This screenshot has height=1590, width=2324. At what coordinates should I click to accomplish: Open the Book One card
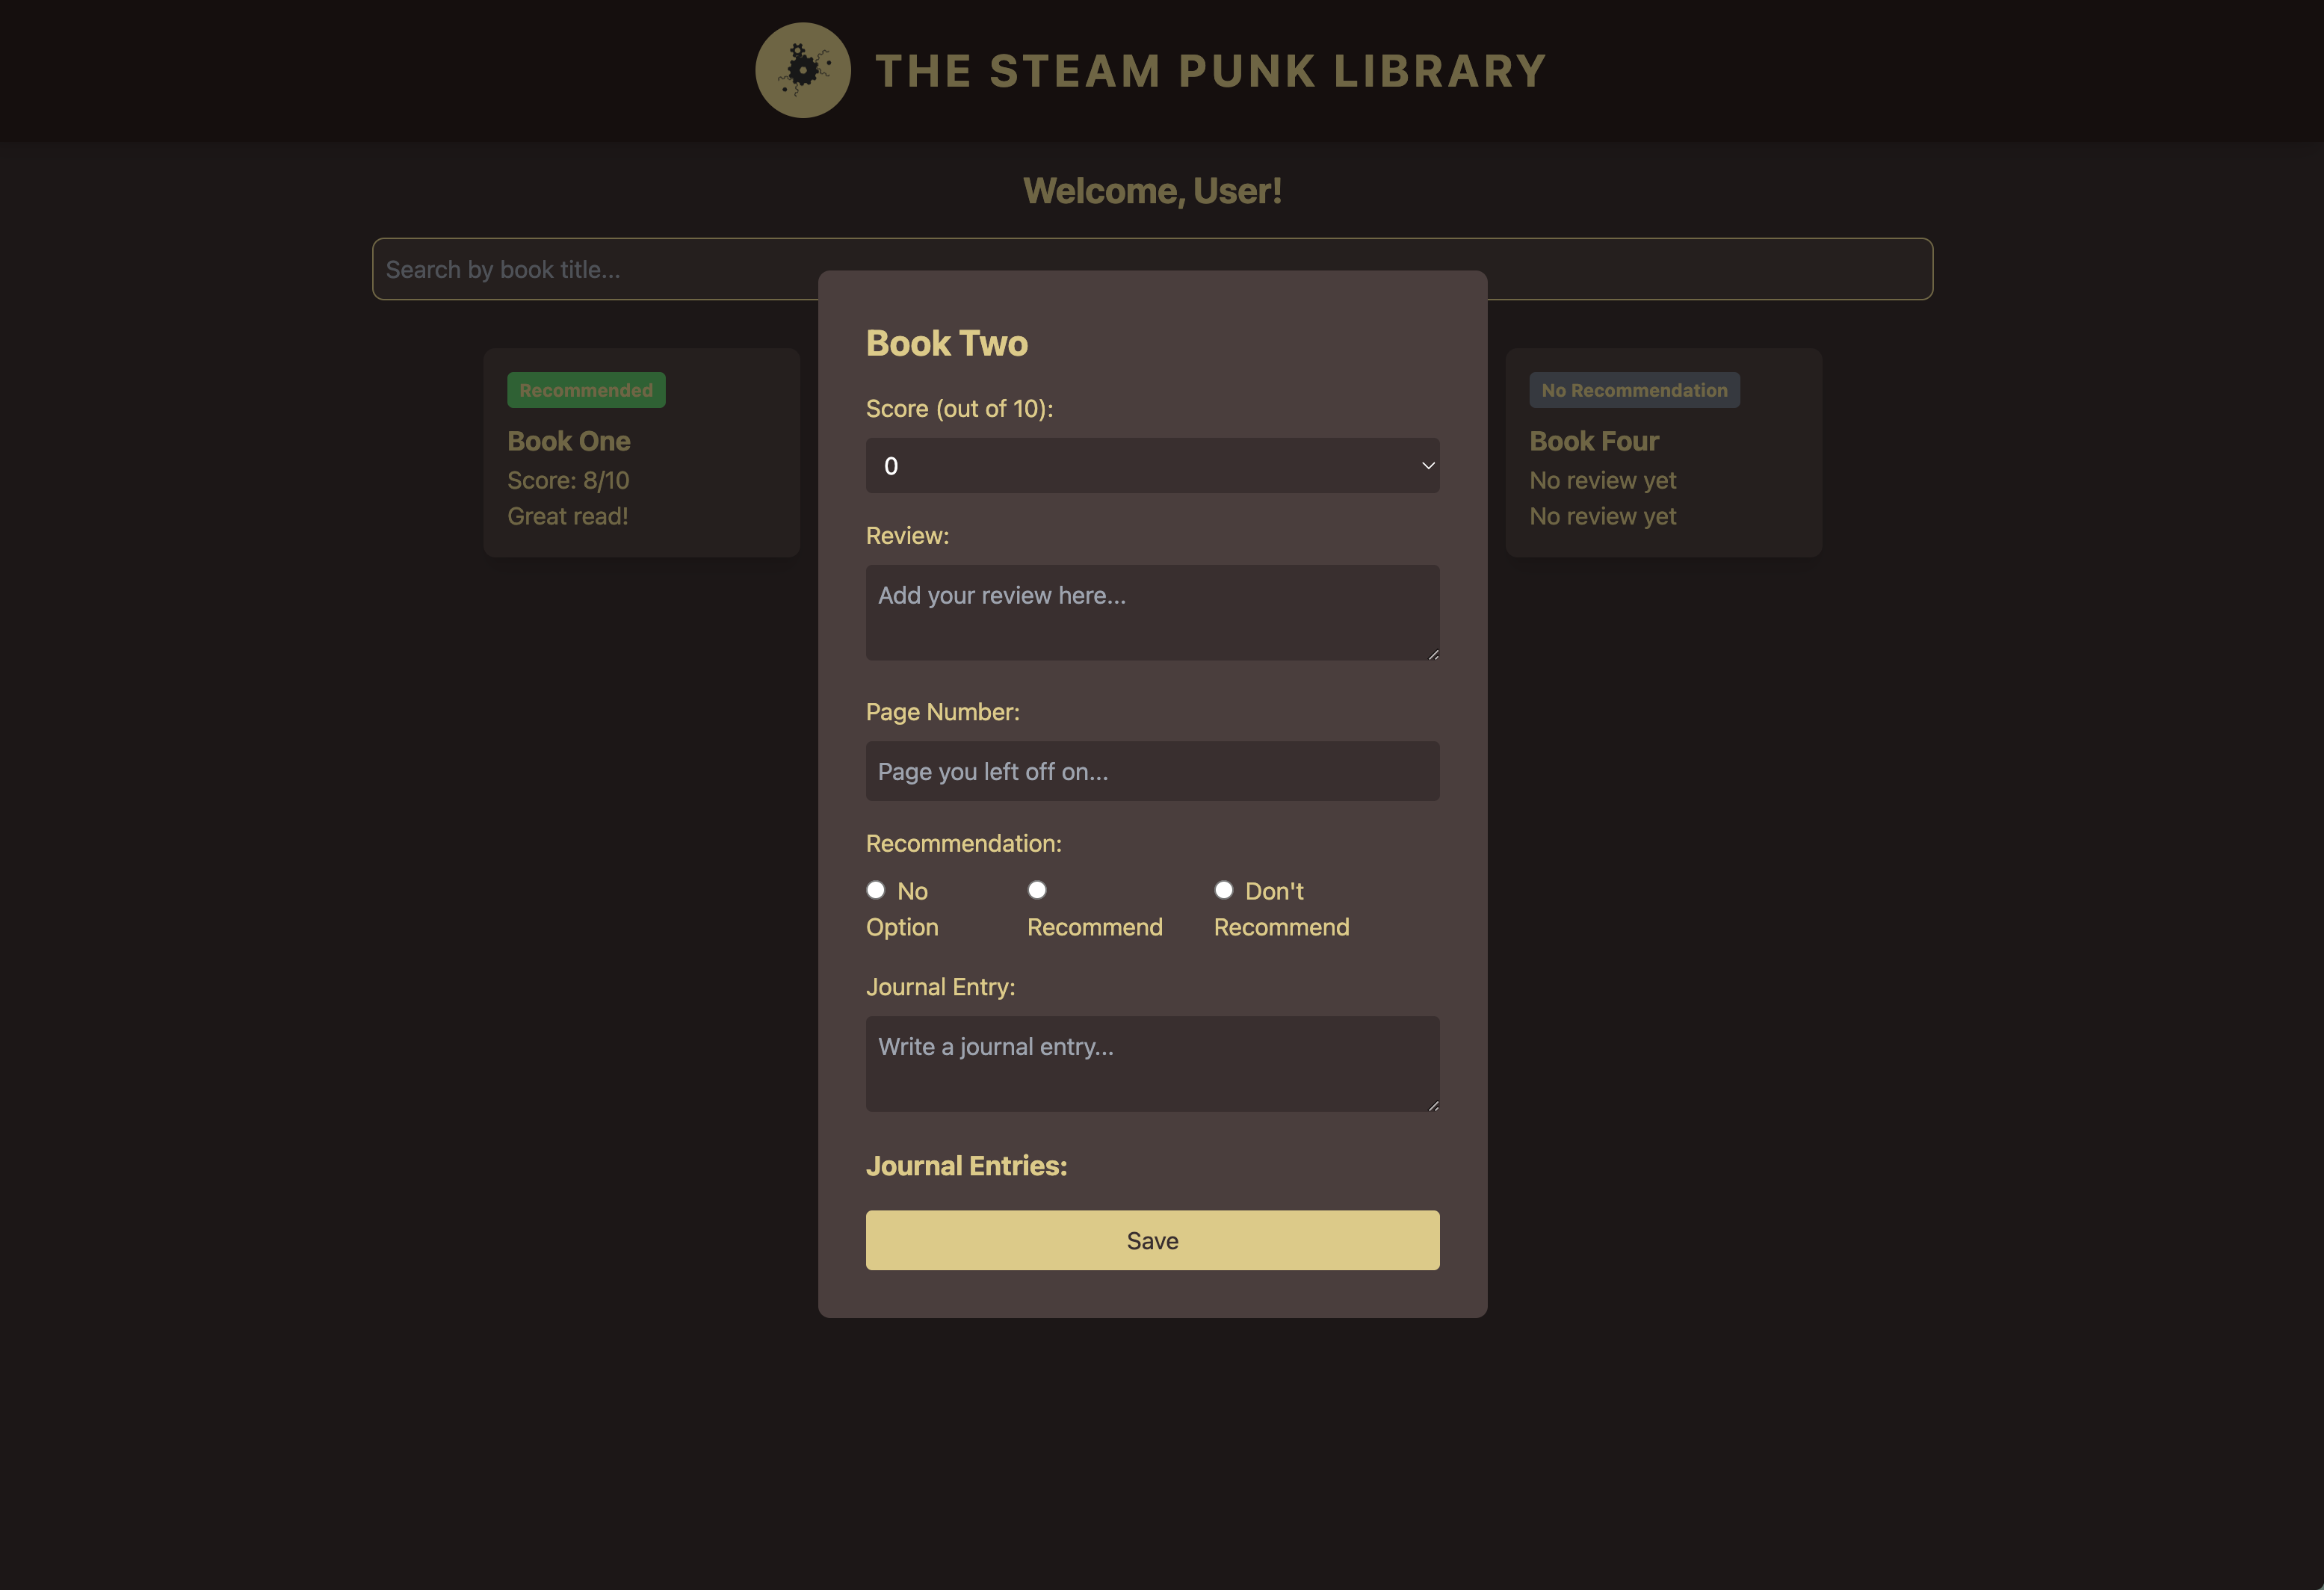pyautogui.click(x=641, y=452)
